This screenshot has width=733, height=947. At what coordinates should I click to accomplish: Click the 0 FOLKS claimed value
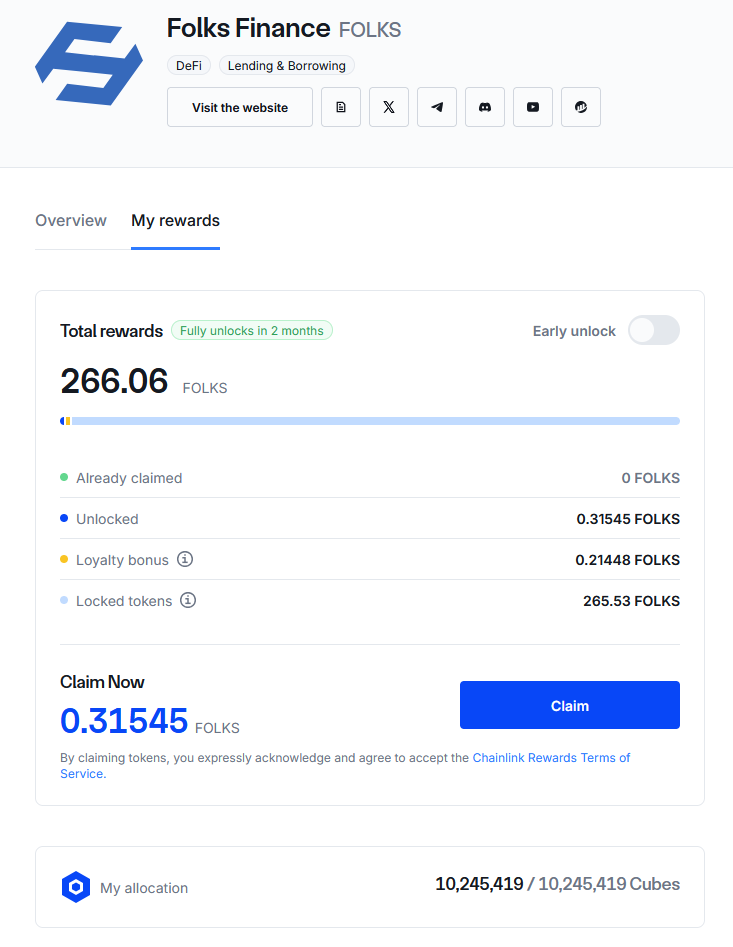(651, 478)
